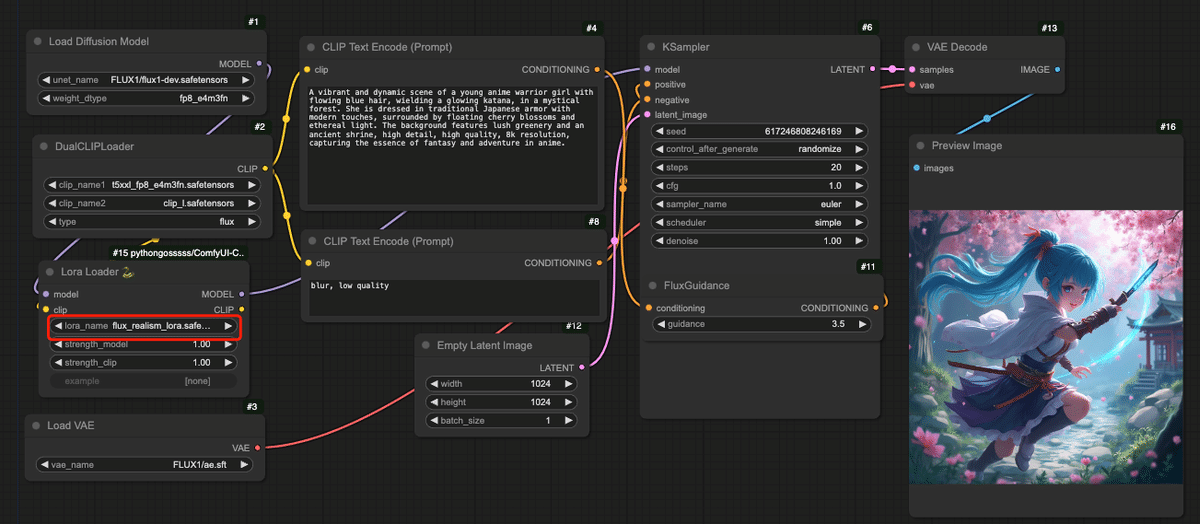Click the guidance value field in FluxGuidance
The image size is (1200, 524).
pos(760,324)
